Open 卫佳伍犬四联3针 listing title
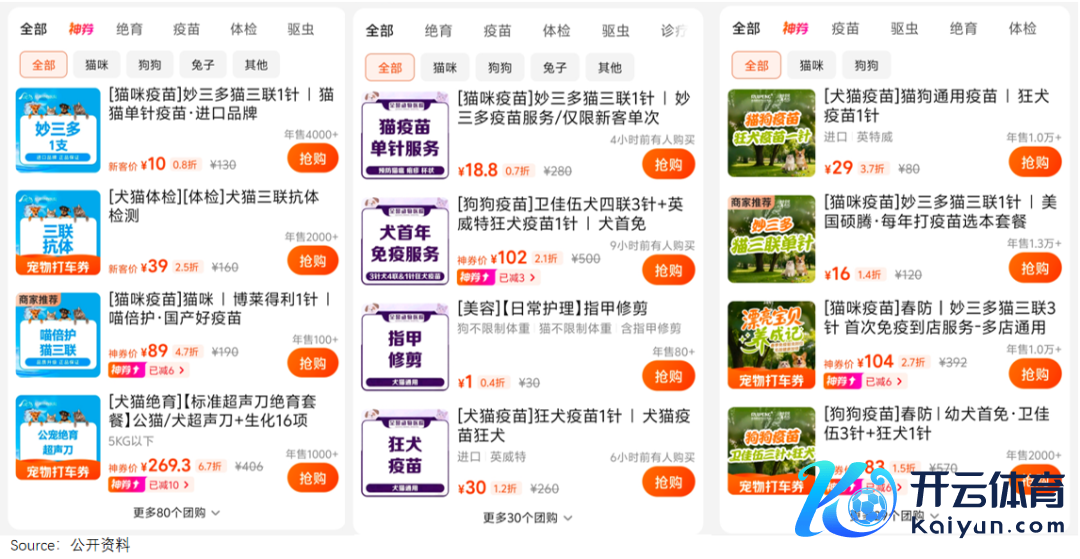This screenshot has height=559, width=1080. (x=570, y=214)
